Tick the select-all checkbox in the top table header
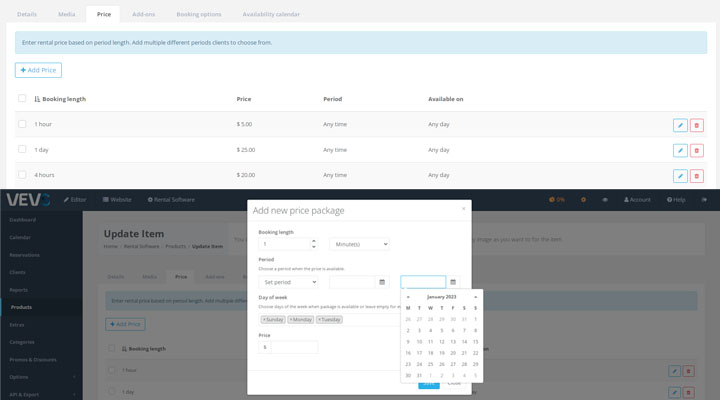720x400 pixels. 22,98
